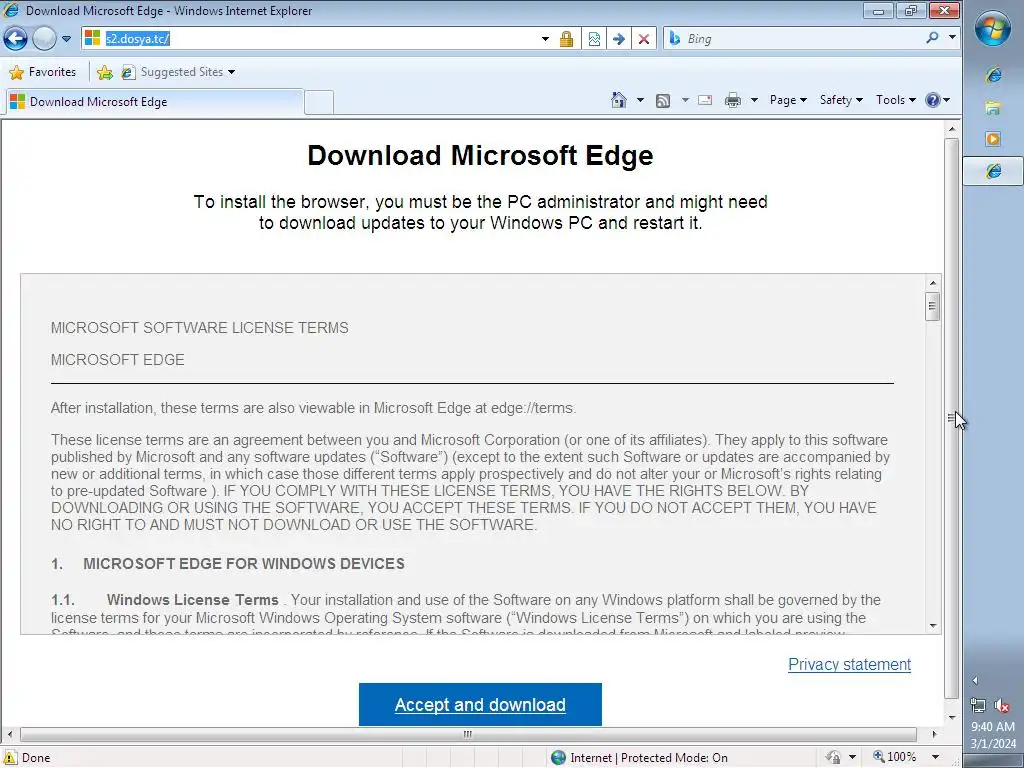
Task: Click MICROSOFT SOFTWARE LICENSE TERMS text
Action: coord(200,328)
